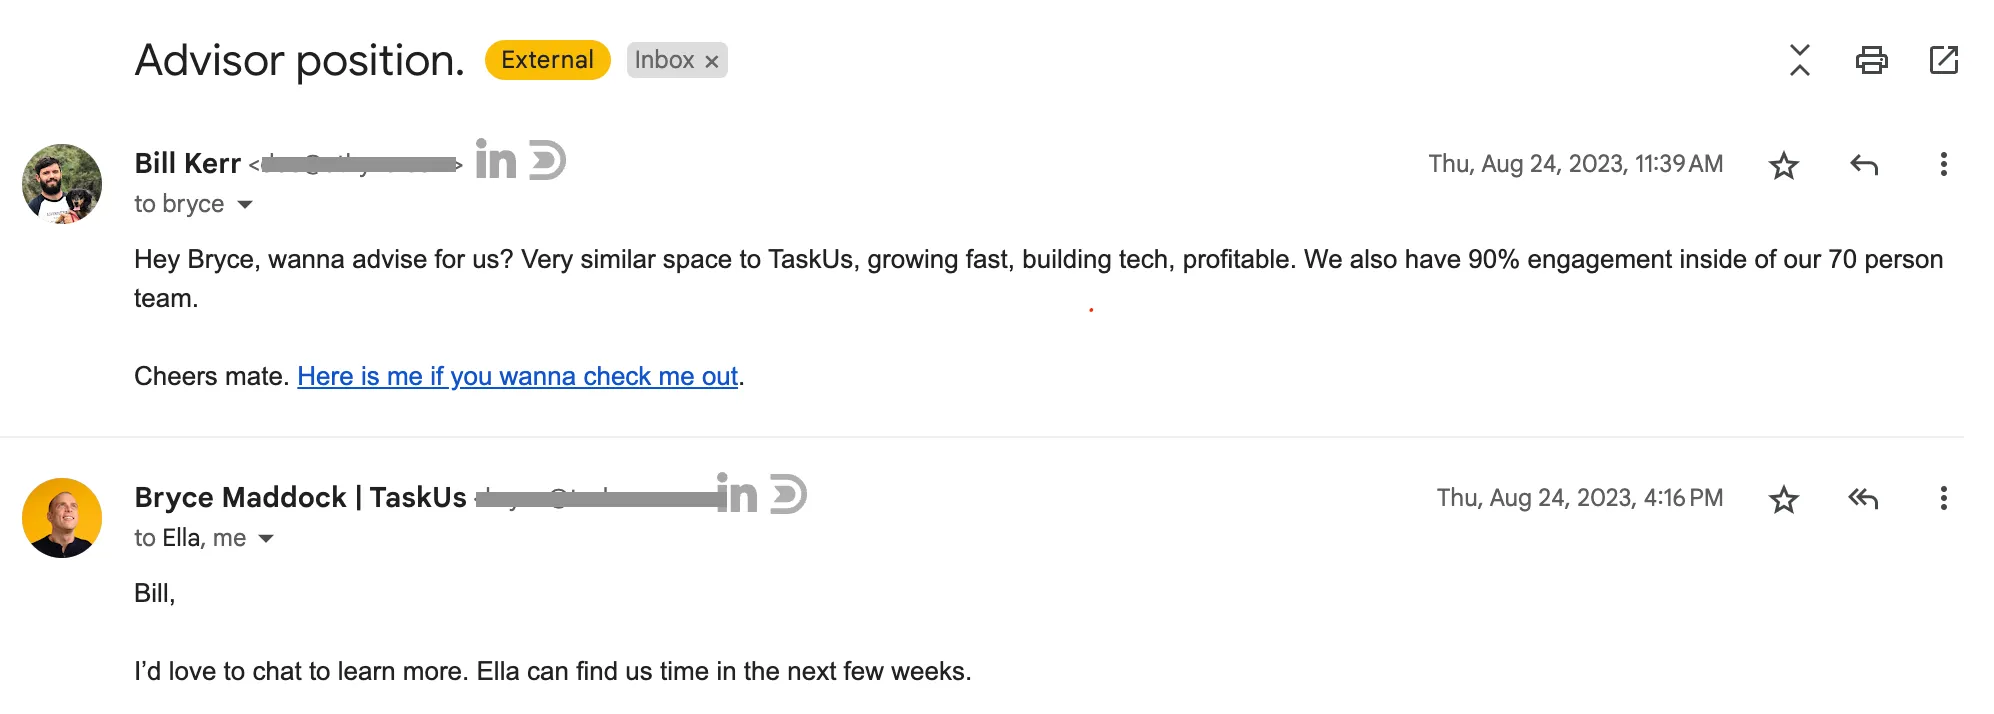Expand the "to bryce" recipient details
1994x714 pixels.
245,205
